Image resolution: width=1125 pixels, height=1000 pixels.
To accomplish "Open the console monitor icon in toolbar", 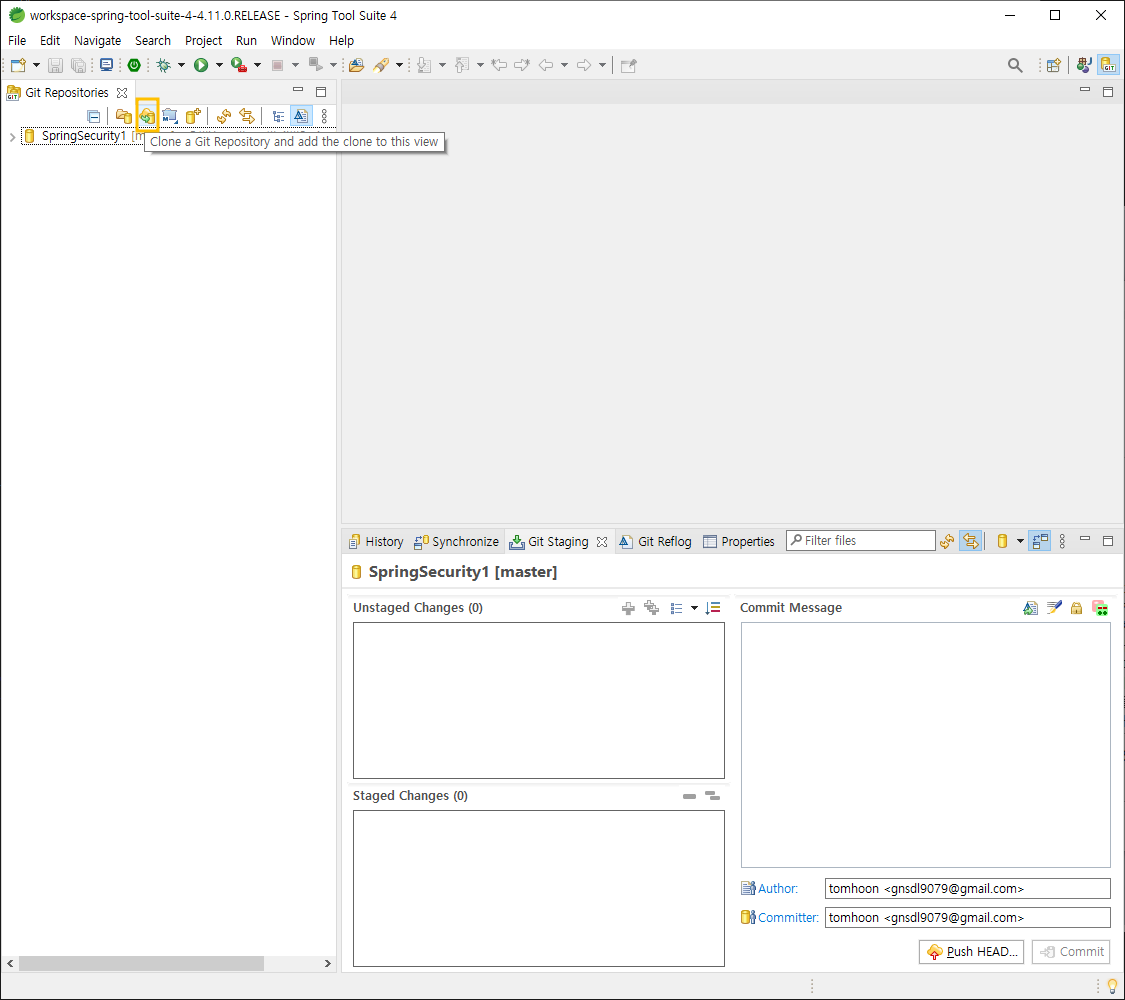I will (106, 65).
